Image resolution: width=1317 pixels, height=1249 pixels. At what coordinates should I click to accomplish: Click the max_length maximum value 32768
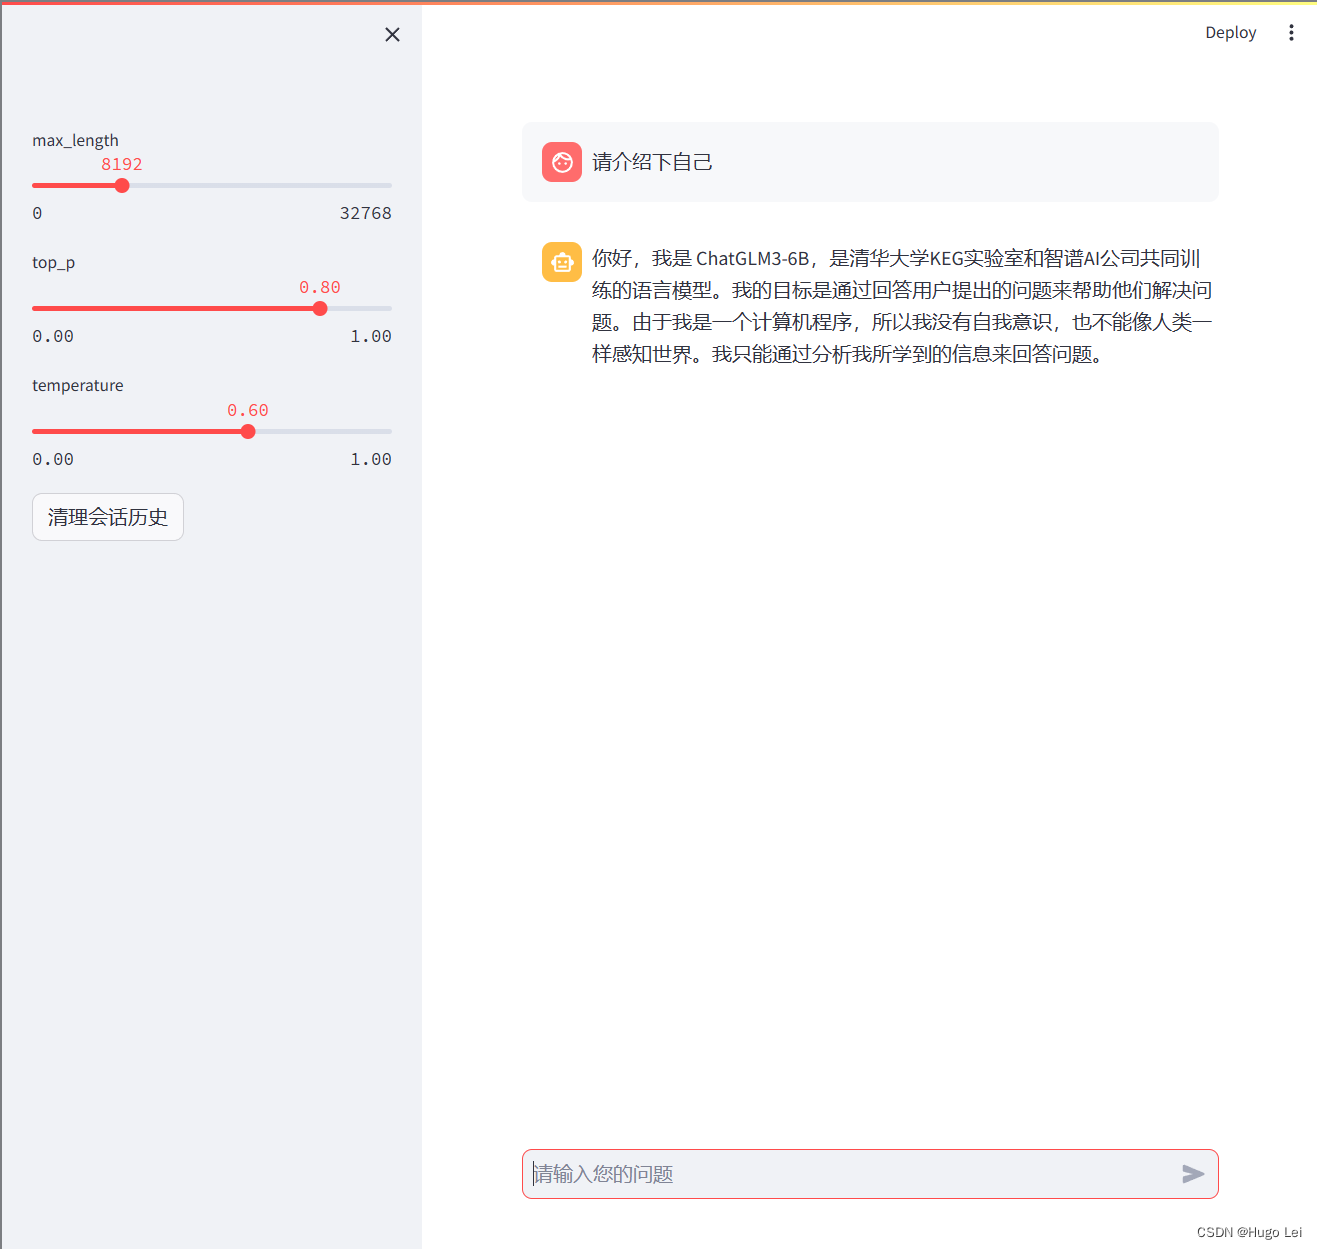366,213
